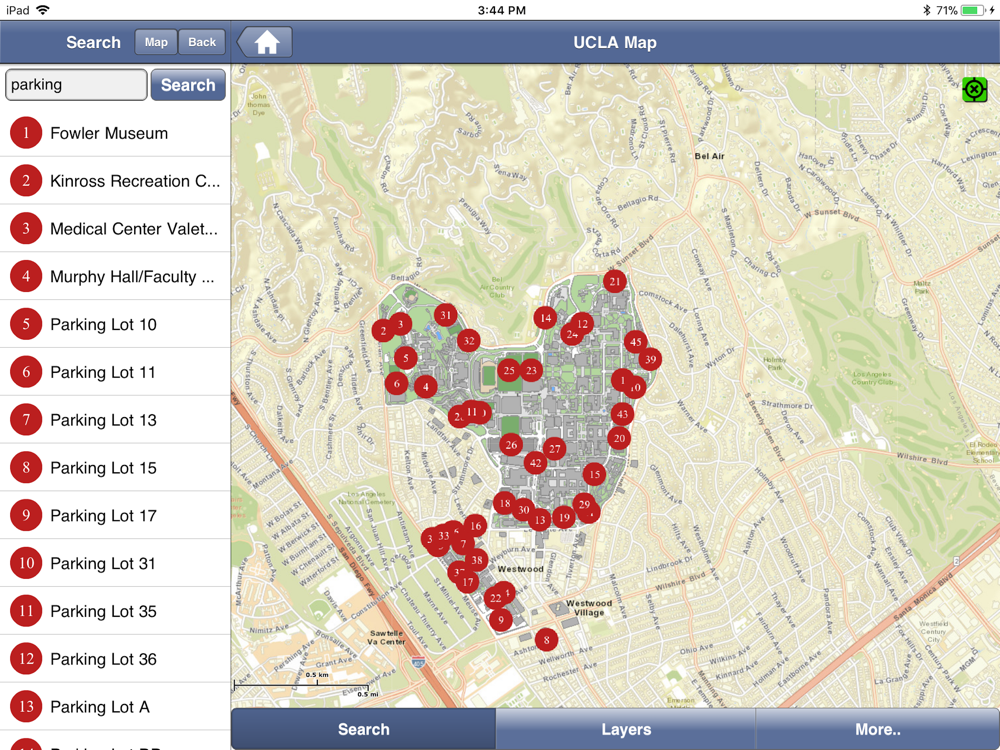Select map marker 29

tap(584, 504)
